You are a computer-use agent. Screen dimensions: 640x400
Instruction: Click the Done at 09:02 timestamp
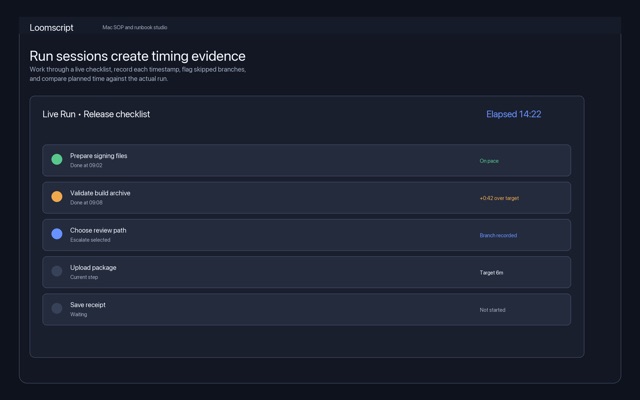tap(86, 165)
